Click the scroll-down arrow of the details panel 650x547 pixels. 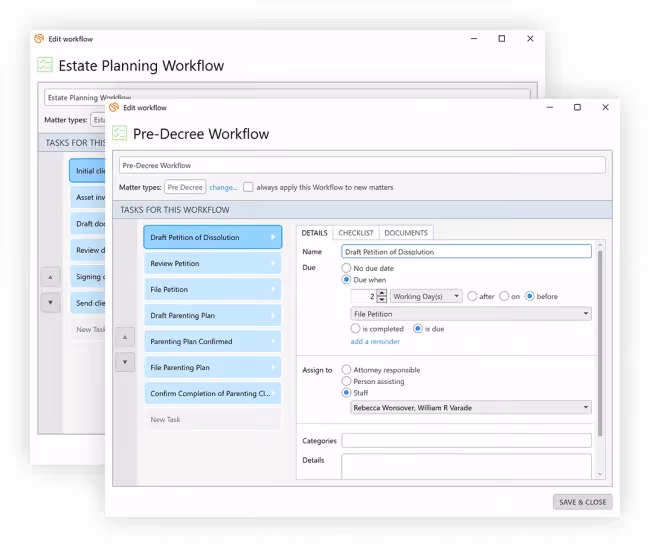point(600,474)
